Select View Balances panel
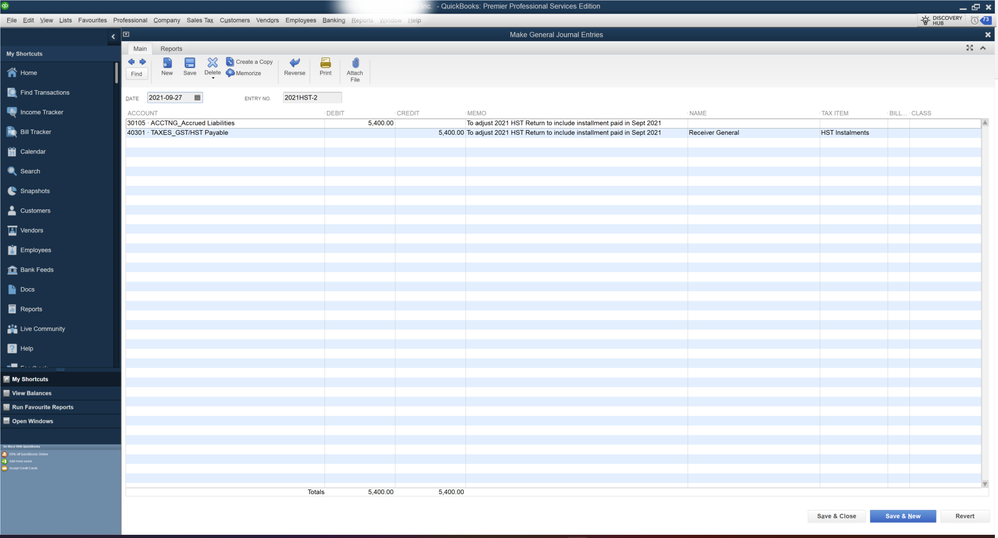The width and height of the screenshot is (998, 538). (60, 393)
